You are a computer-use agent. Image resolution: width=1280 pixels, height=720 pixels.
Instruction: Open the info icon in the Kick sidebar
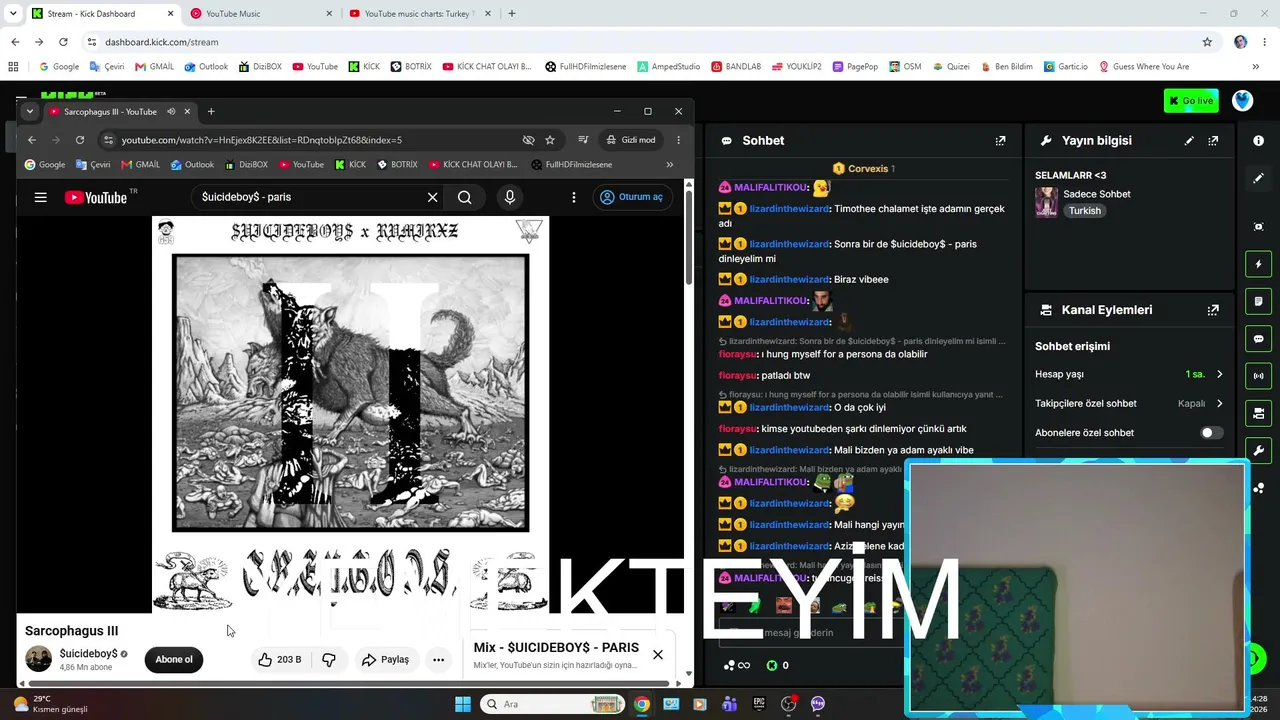point(1259,141)
